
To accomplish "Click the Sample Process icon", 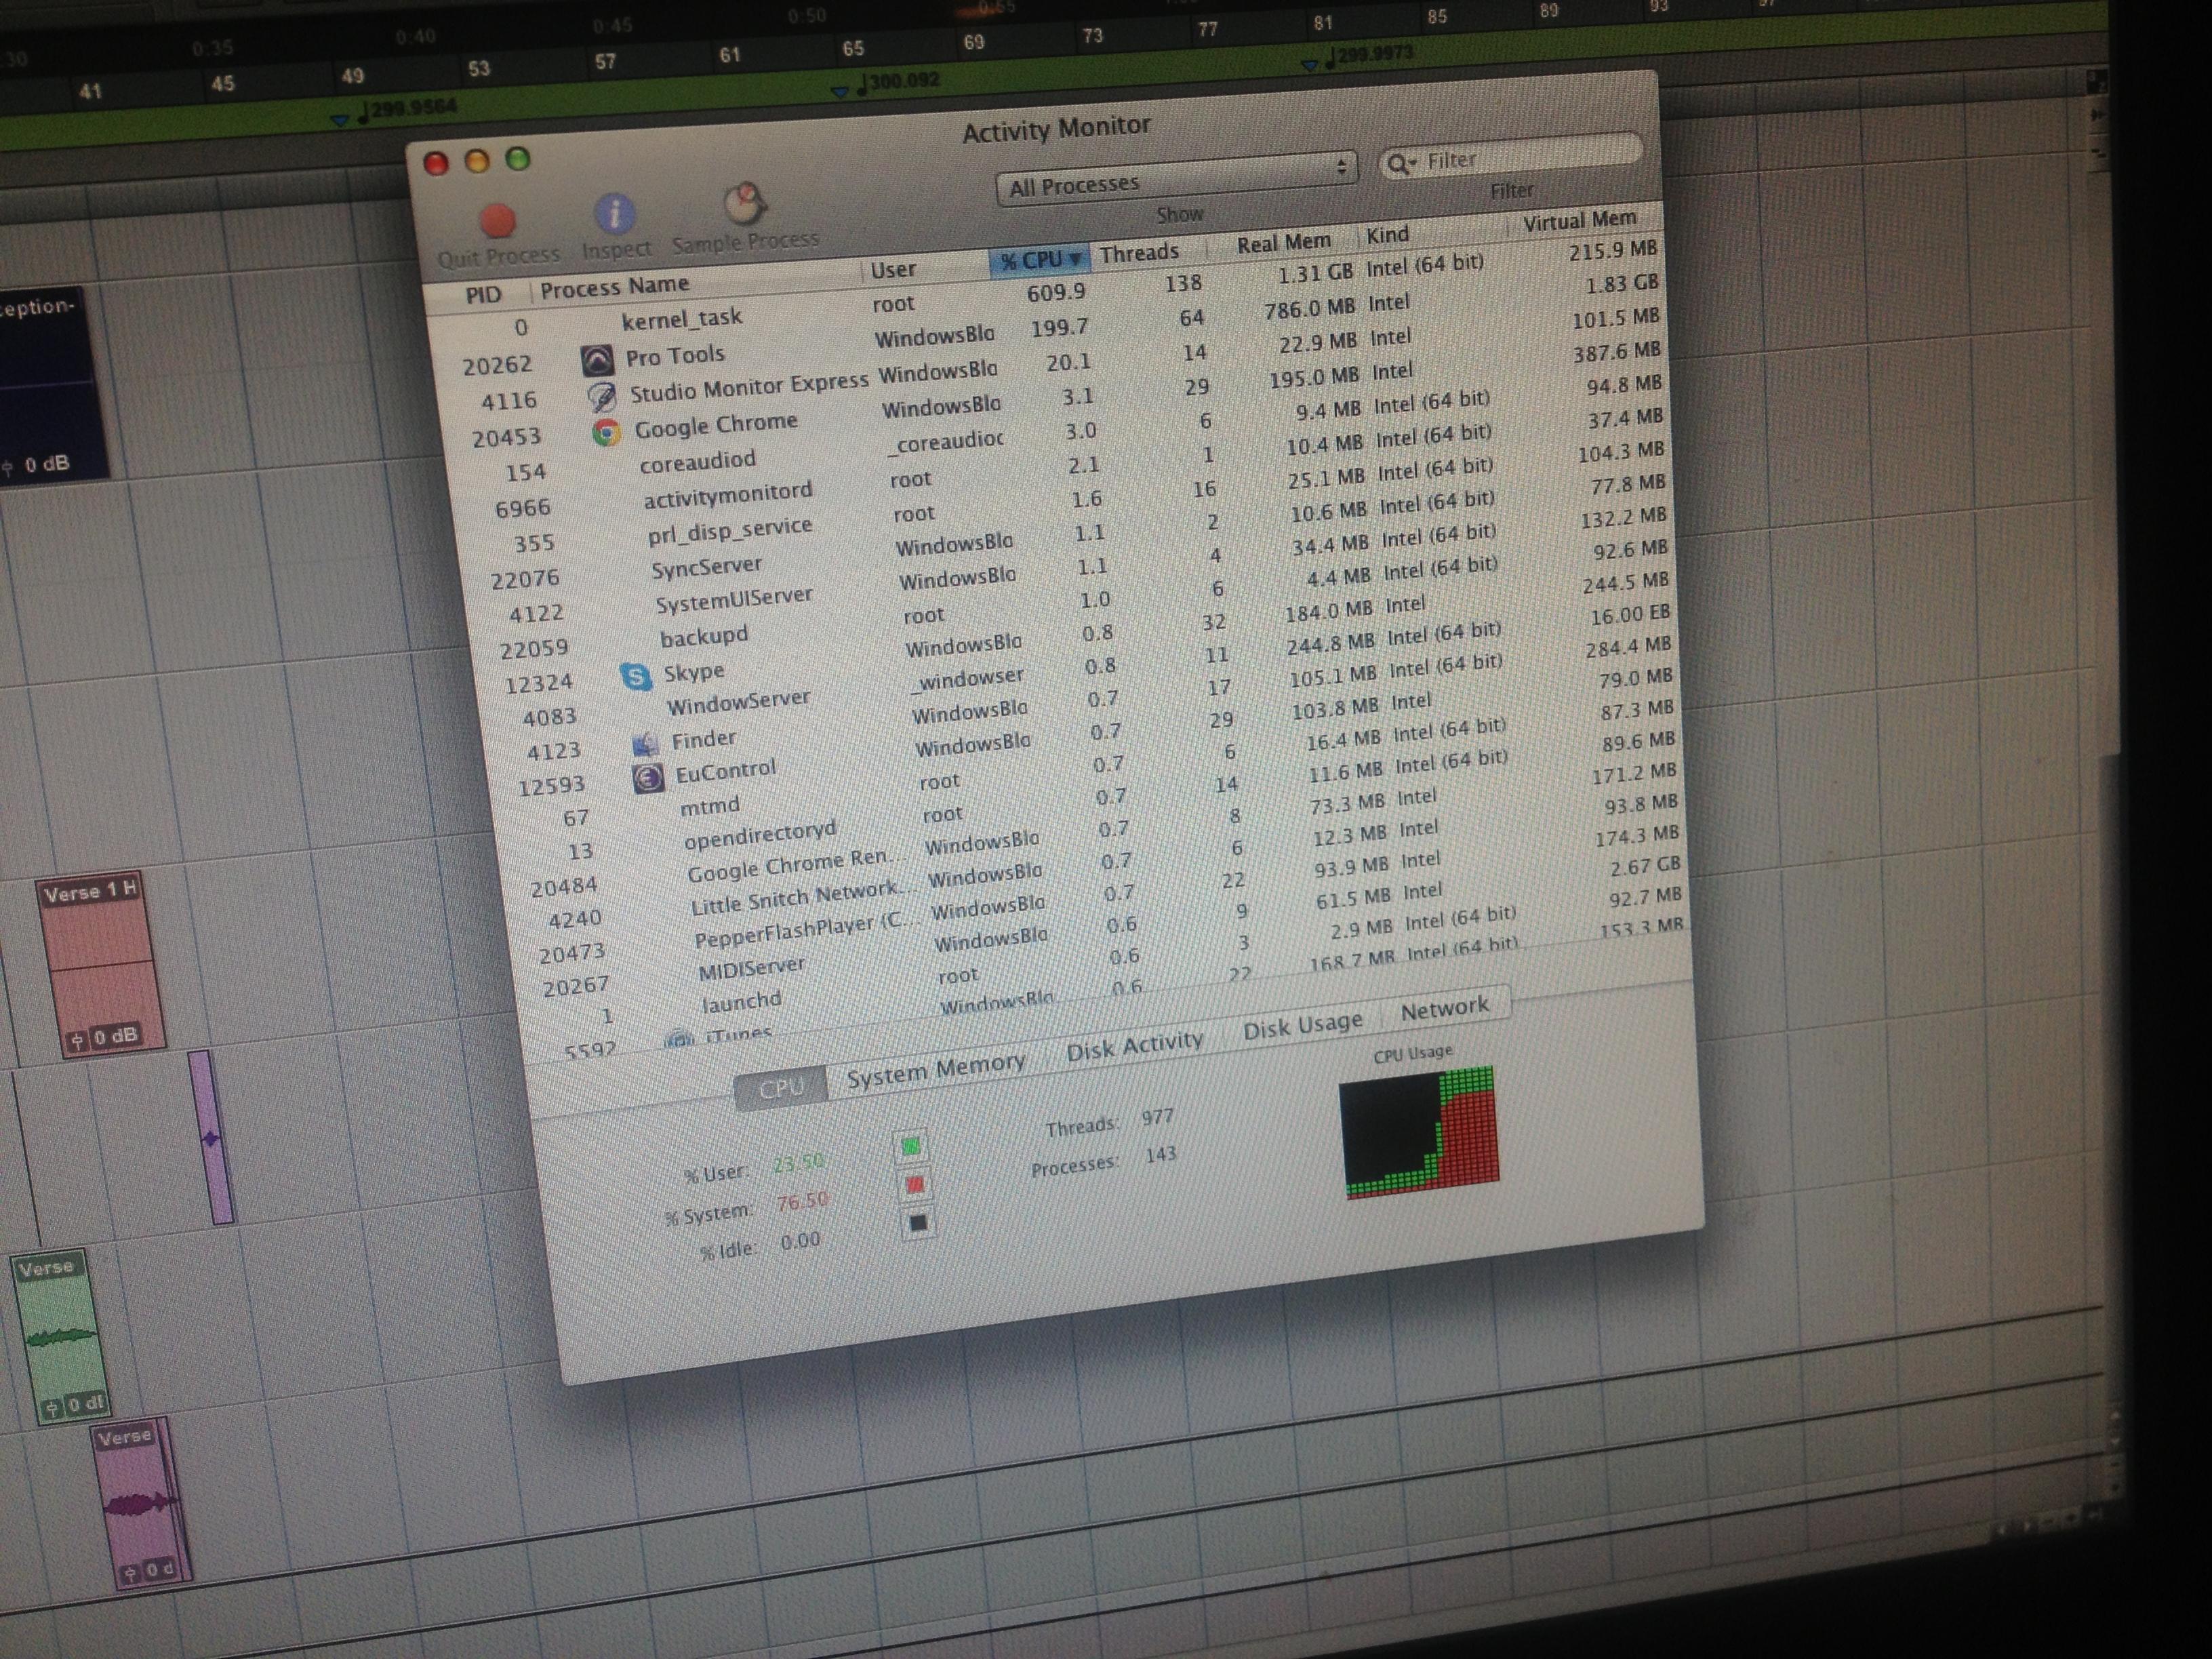I will pyautogui.click(x=744, y=203).
